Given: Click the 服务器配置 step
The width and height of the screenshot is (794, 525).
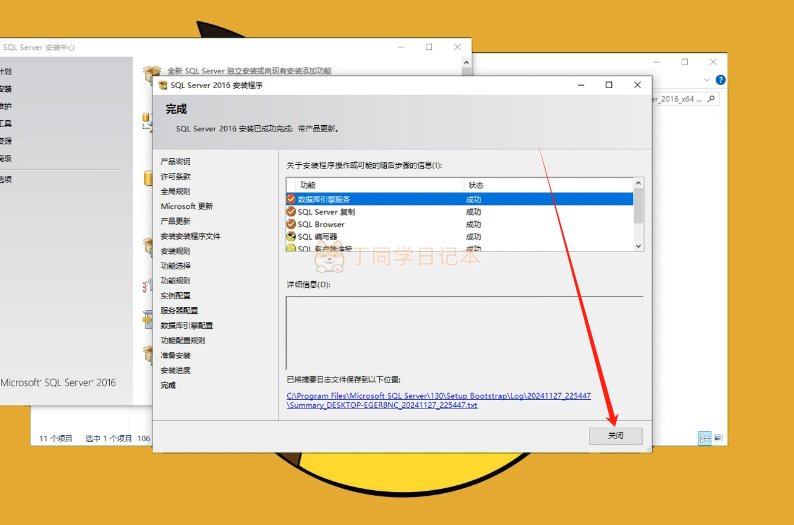Looking at the screenshot, I should point(179,310).
